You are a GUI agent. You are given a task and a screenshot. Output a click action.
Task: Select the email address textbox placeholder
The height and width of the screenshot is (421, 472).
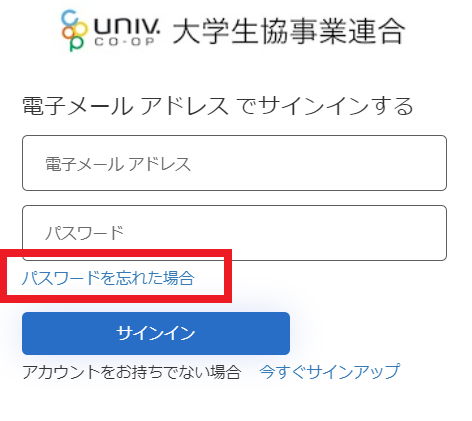[118, 164]
